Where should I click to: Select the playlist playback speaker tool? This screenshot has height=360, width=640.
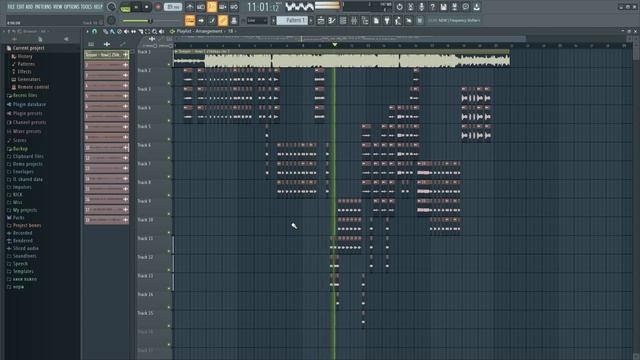162,31
